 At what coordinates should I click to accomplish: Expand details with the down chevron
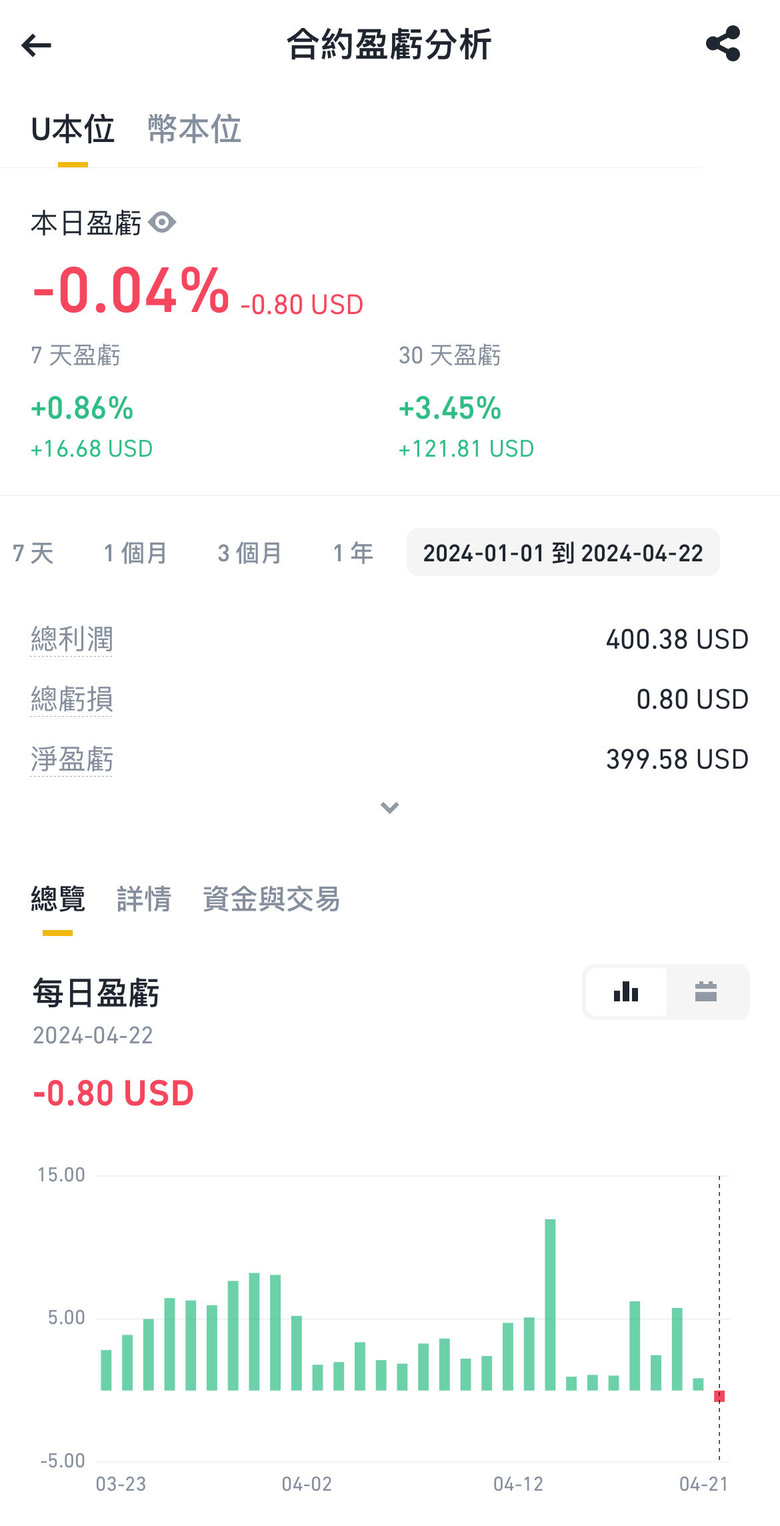[390, 807]
